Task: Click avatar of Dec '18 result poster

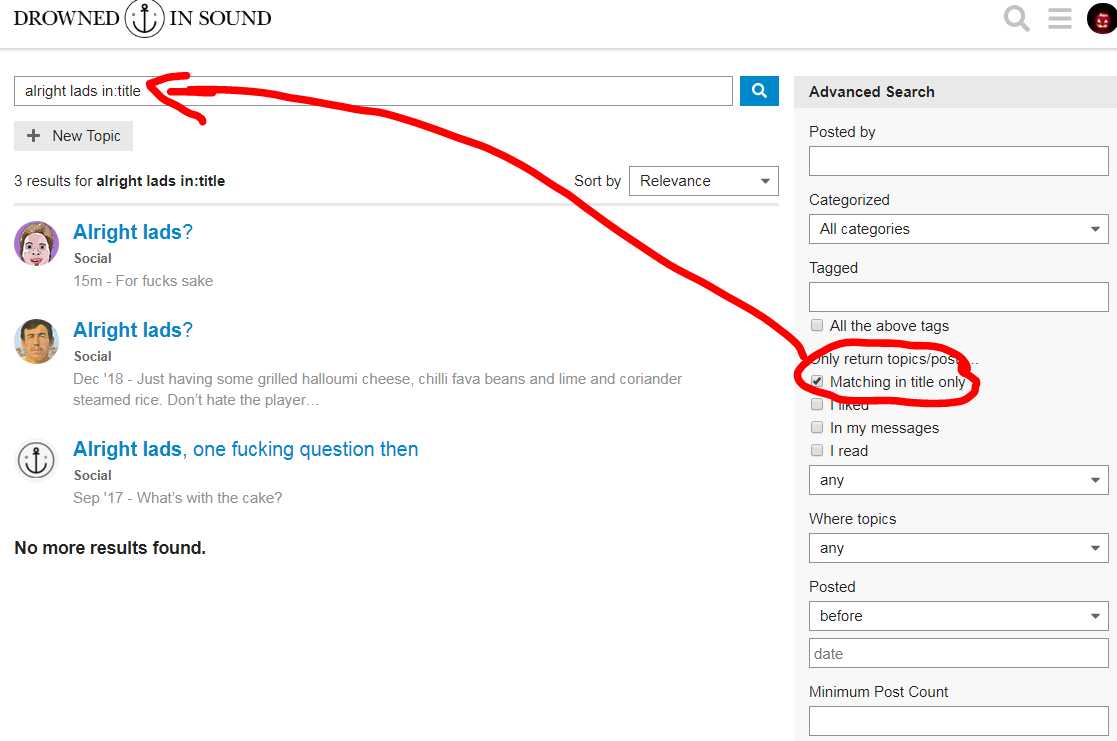Action: point(36,341)
